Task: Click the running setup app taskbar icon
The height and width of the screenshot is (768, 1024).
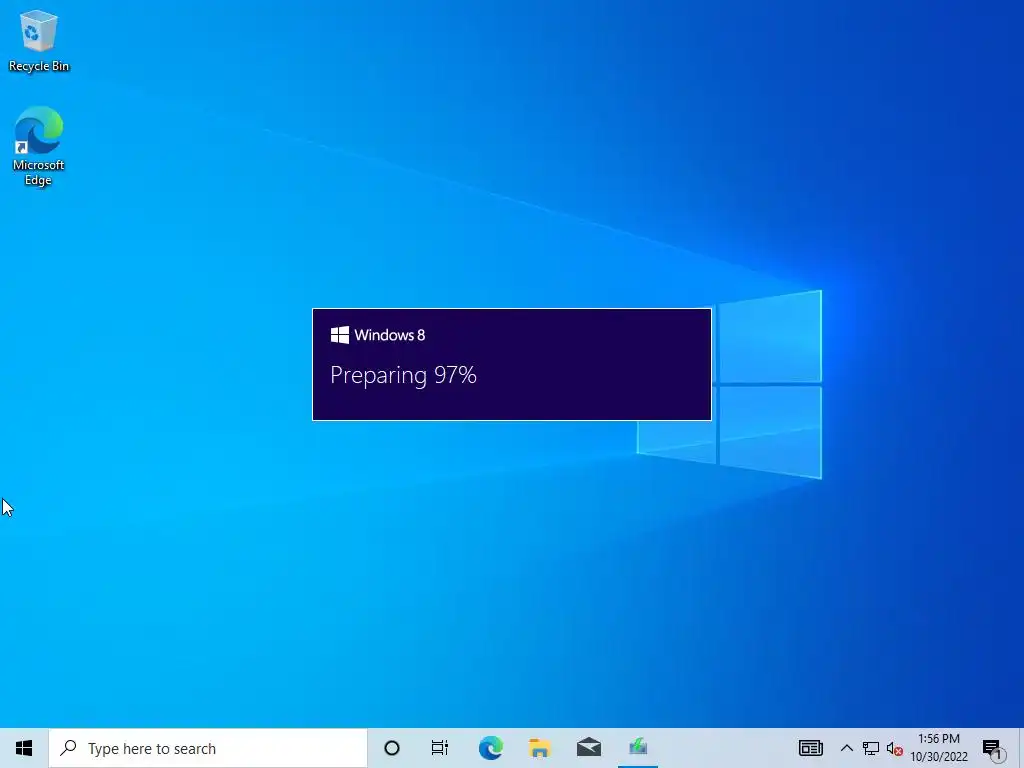Action: pyautogui.click(x=638, y=748)
